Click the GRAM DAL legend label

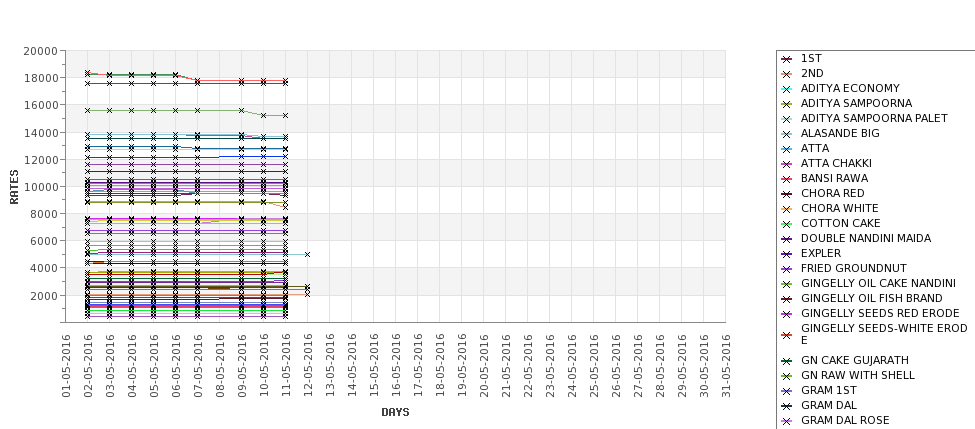pos(829,405)
